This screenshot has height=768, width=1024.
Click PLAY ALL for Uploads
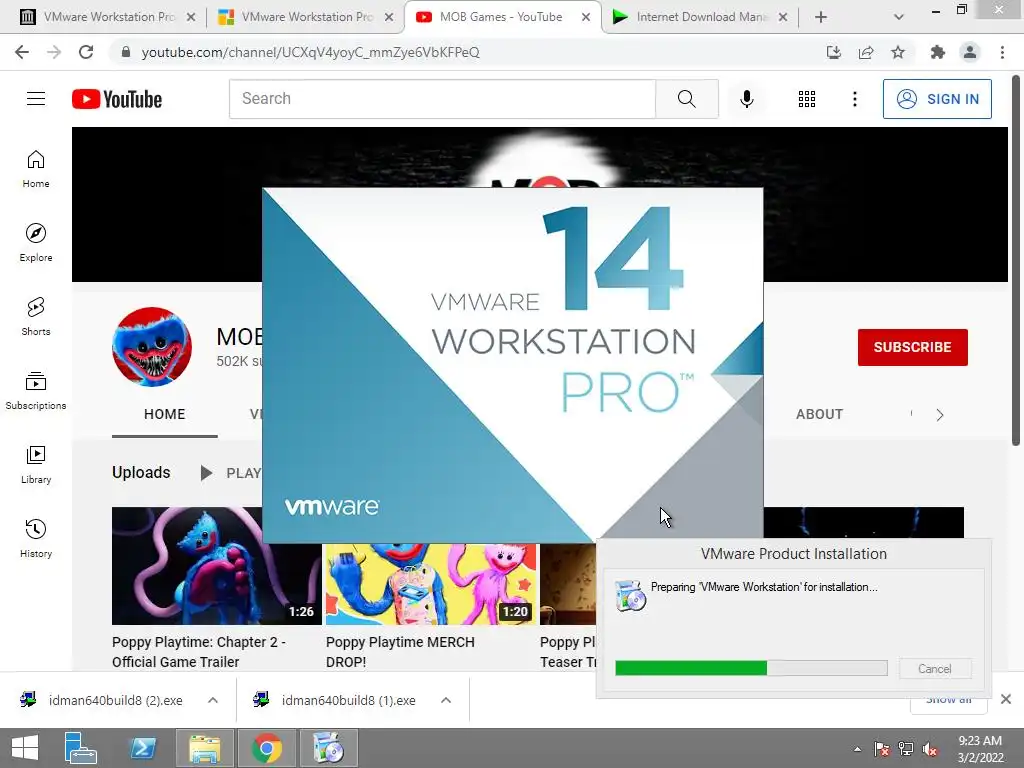pos(232,473)
